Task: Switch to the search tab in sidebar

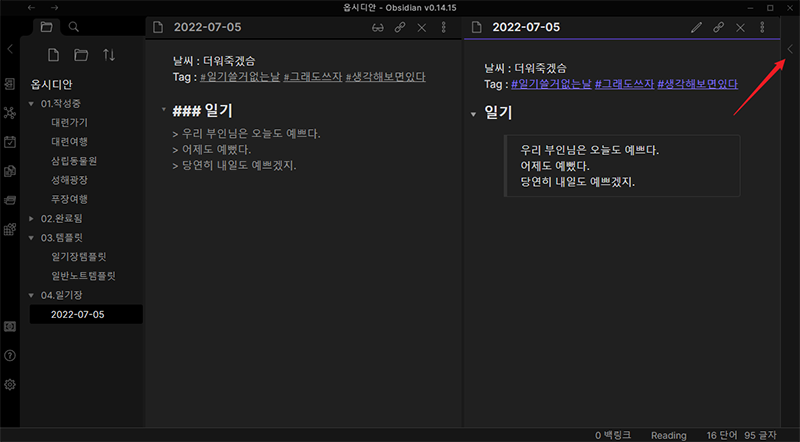Action: [73, 27]
